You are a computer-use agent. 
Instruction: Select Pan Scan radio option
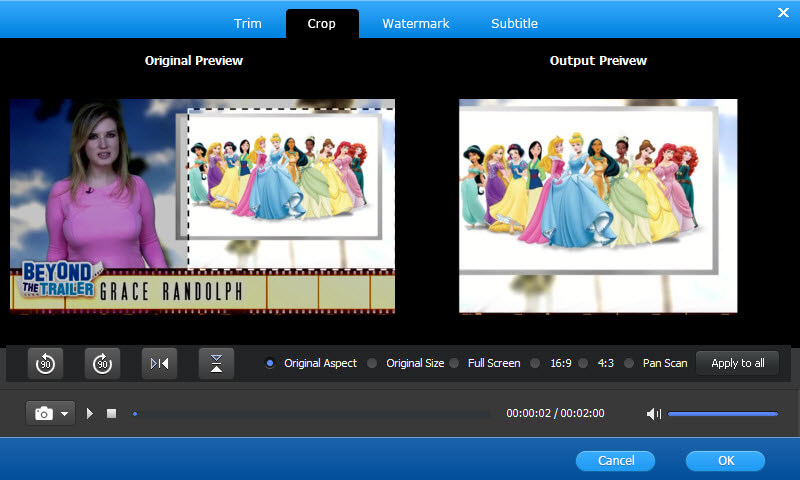click(629, 363)
